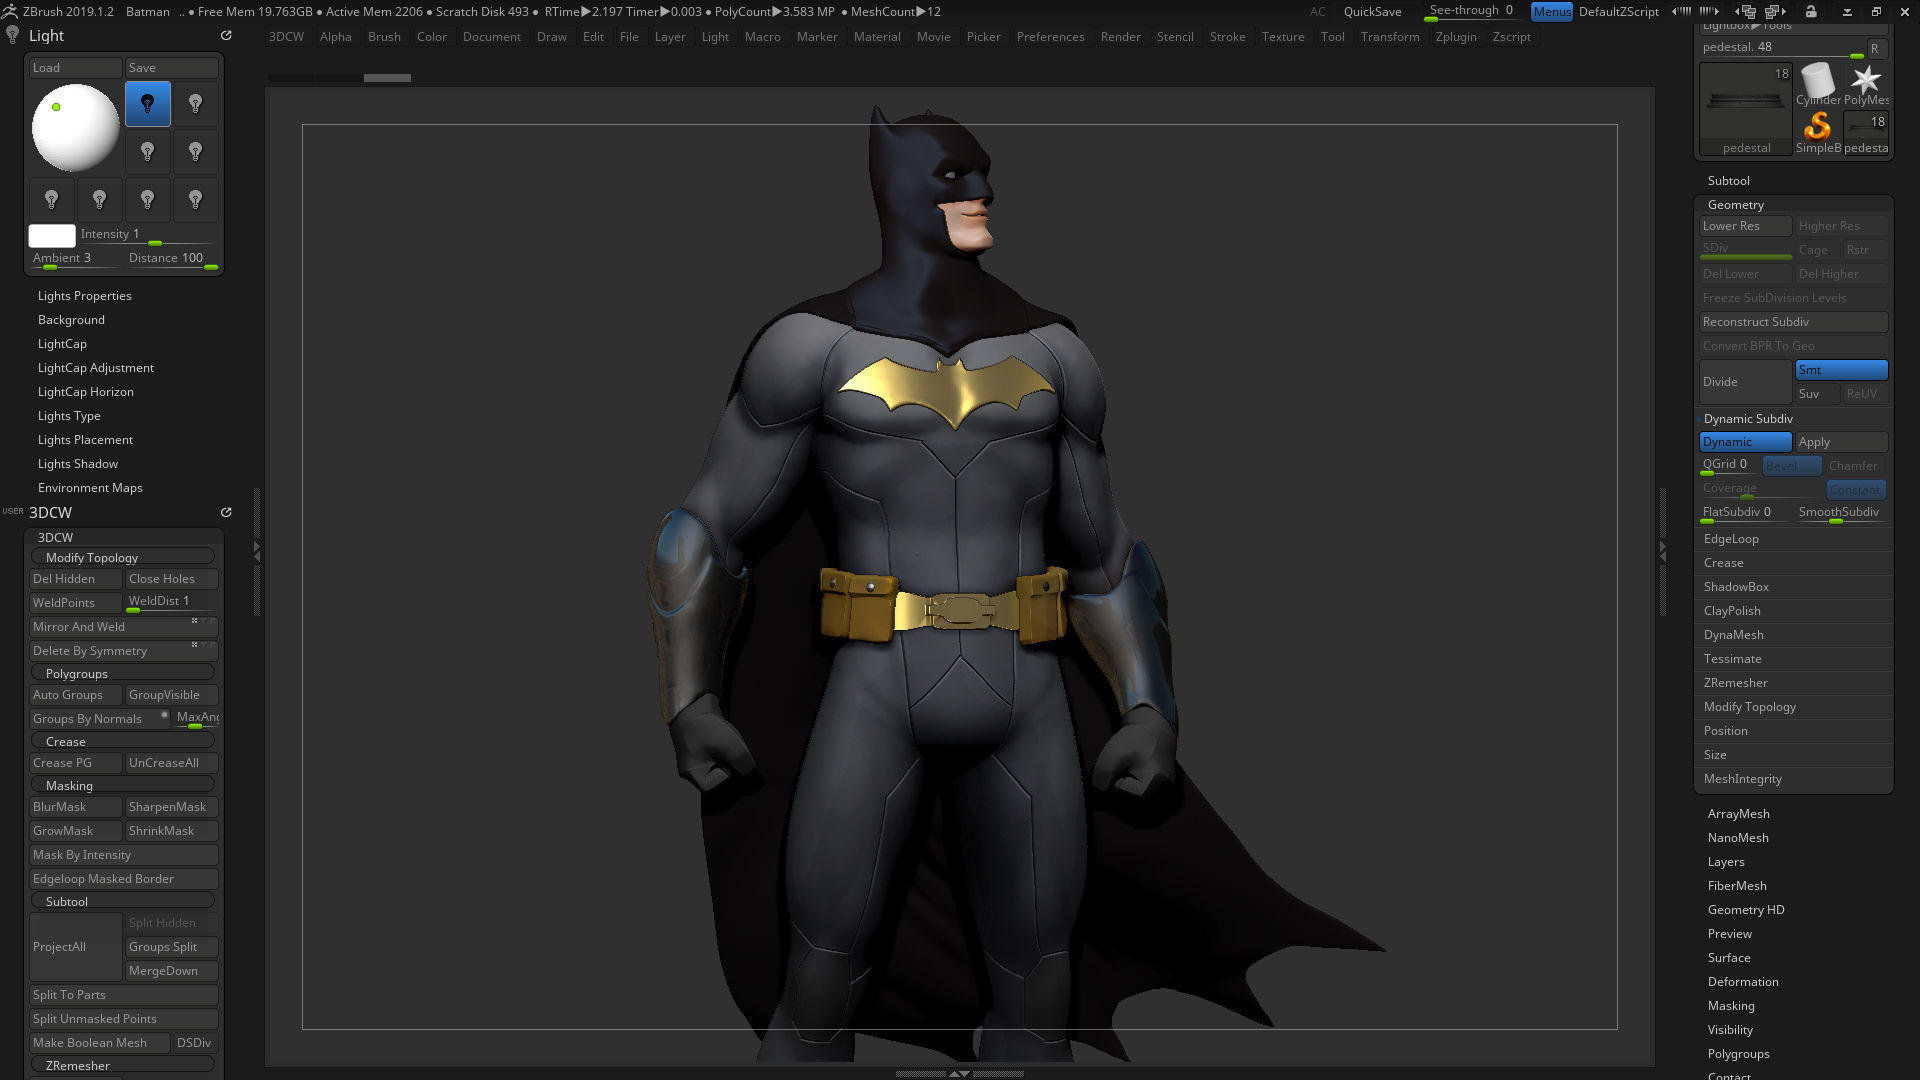
Task: Open the Brush menu
Action: (x=384, y=37)
